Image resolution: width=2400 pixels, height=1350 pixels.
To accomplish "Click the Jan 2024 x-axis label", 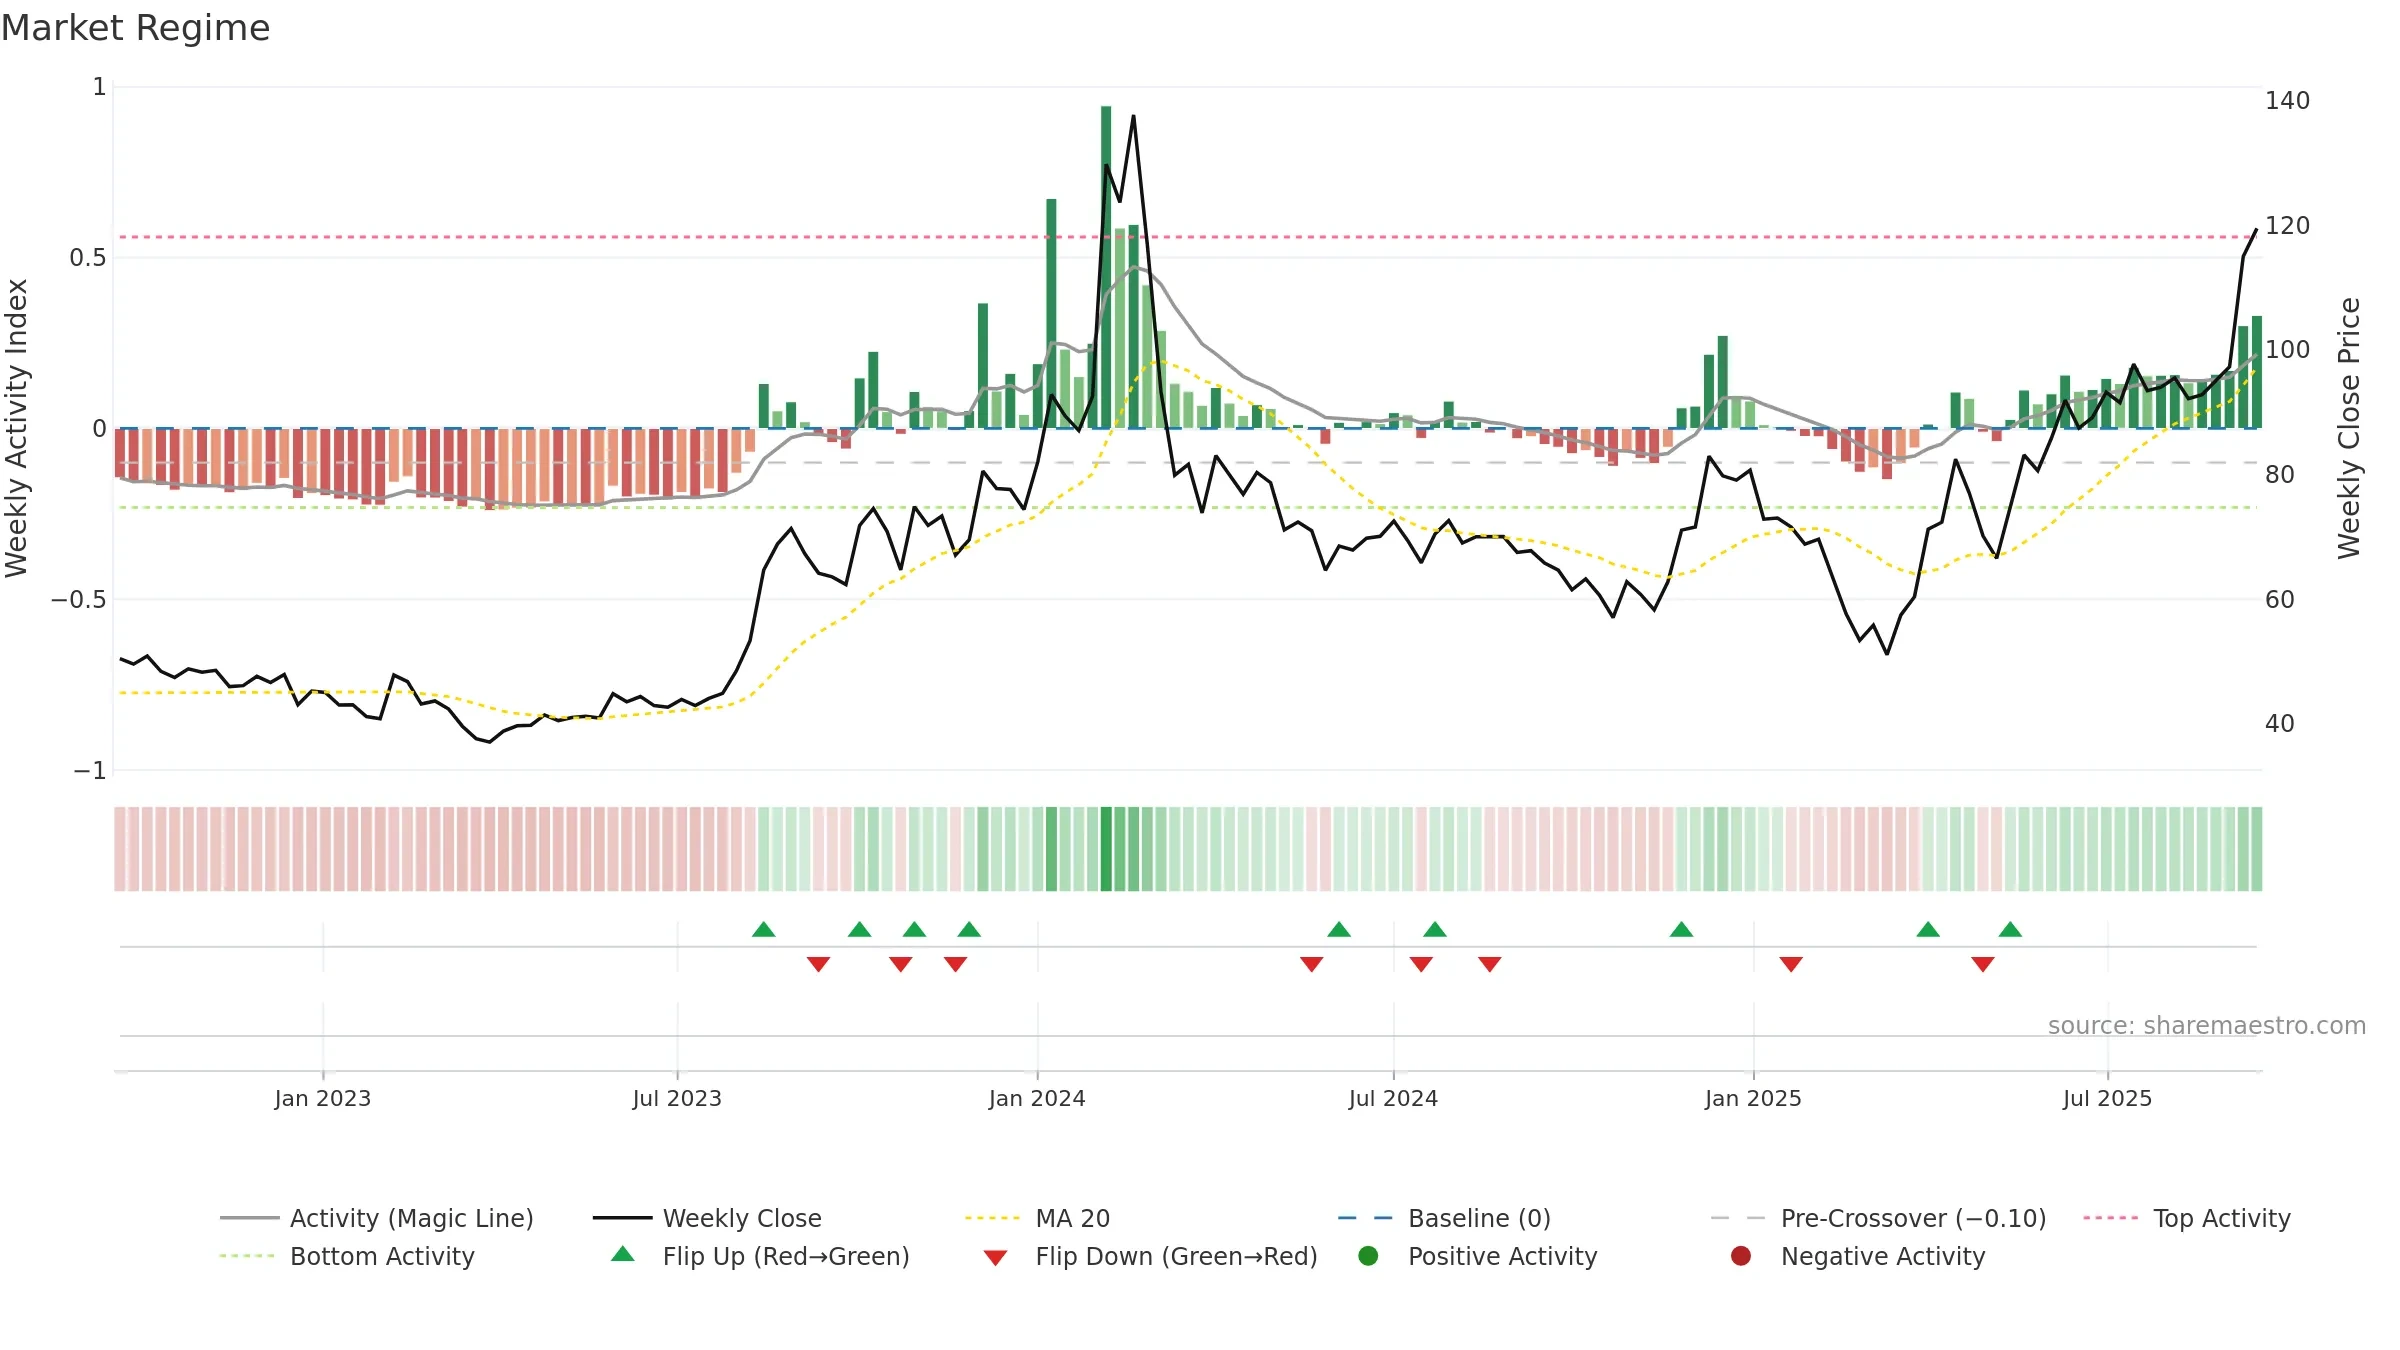I will pyautogui.click(x=1037, y=1098).
